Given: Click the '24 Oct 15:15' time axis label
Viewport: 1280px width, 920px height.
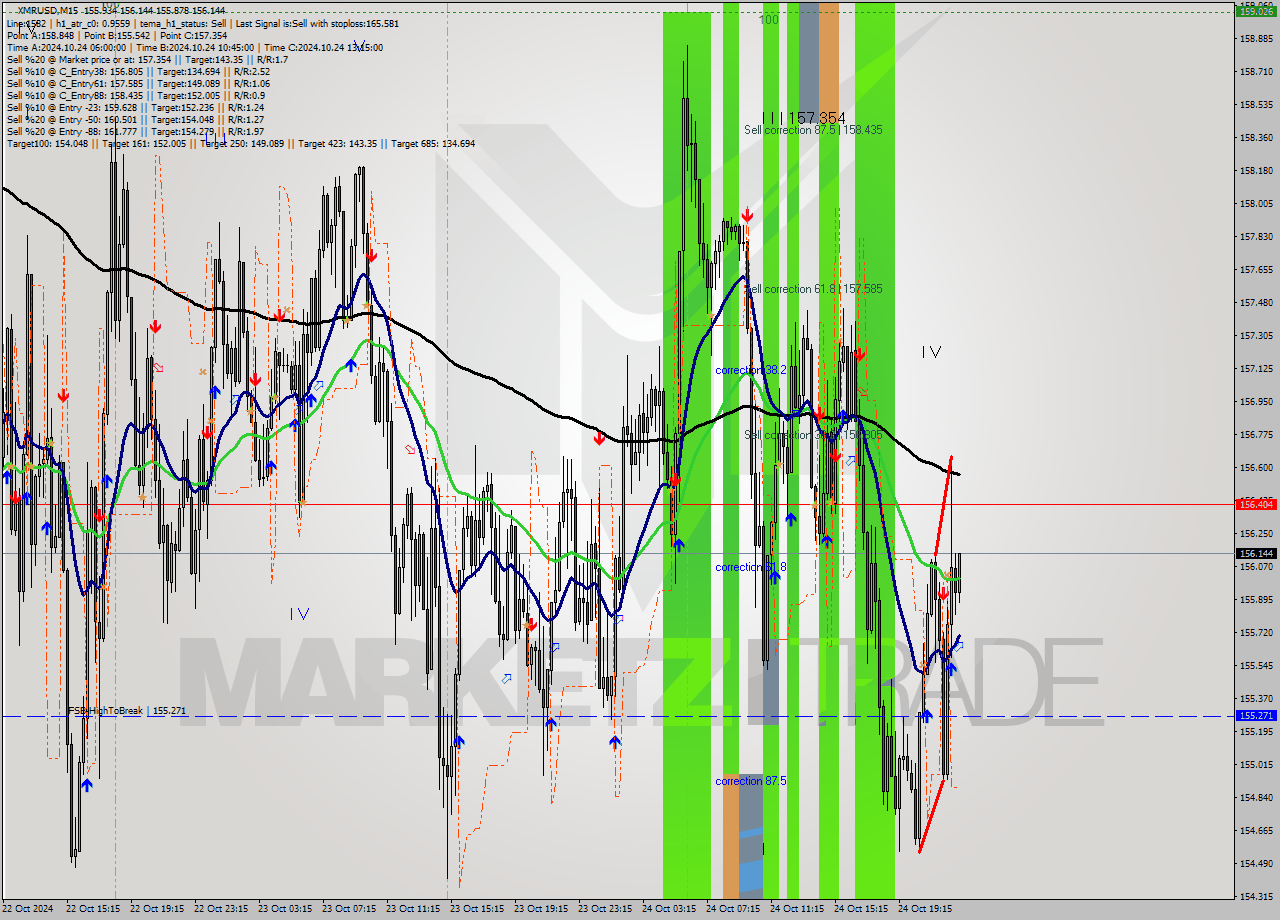Looking at the screenshot, I should click(x=861, y=909).
